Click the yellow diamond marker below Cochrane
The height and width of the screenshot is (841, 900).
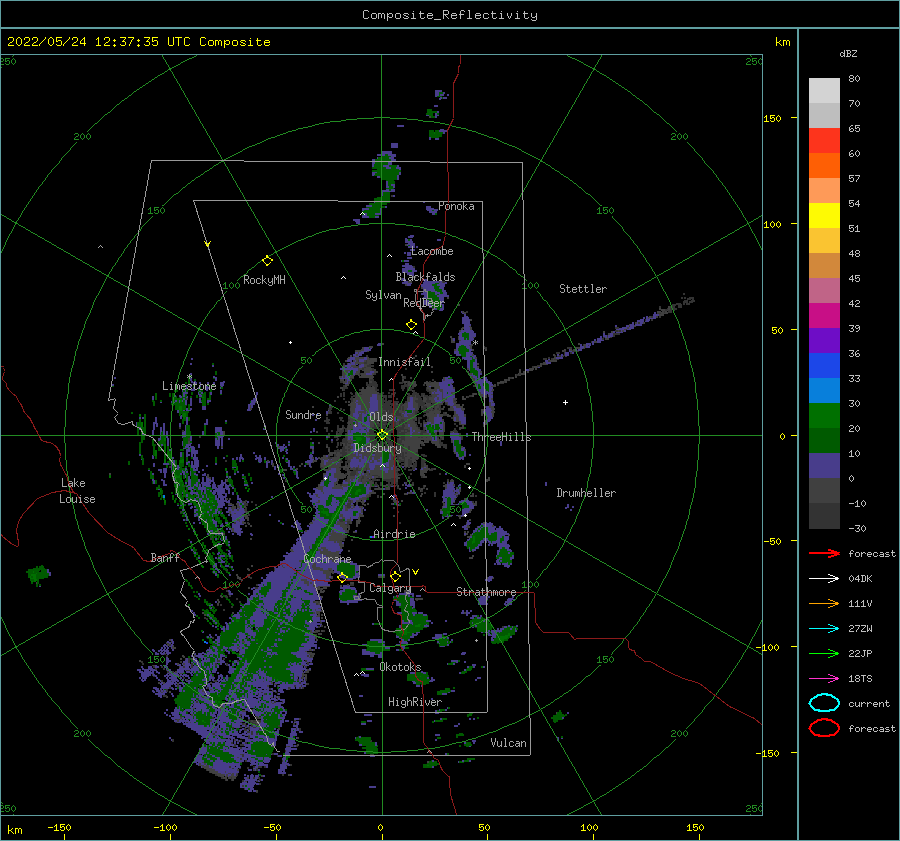(x=343, y=577)
